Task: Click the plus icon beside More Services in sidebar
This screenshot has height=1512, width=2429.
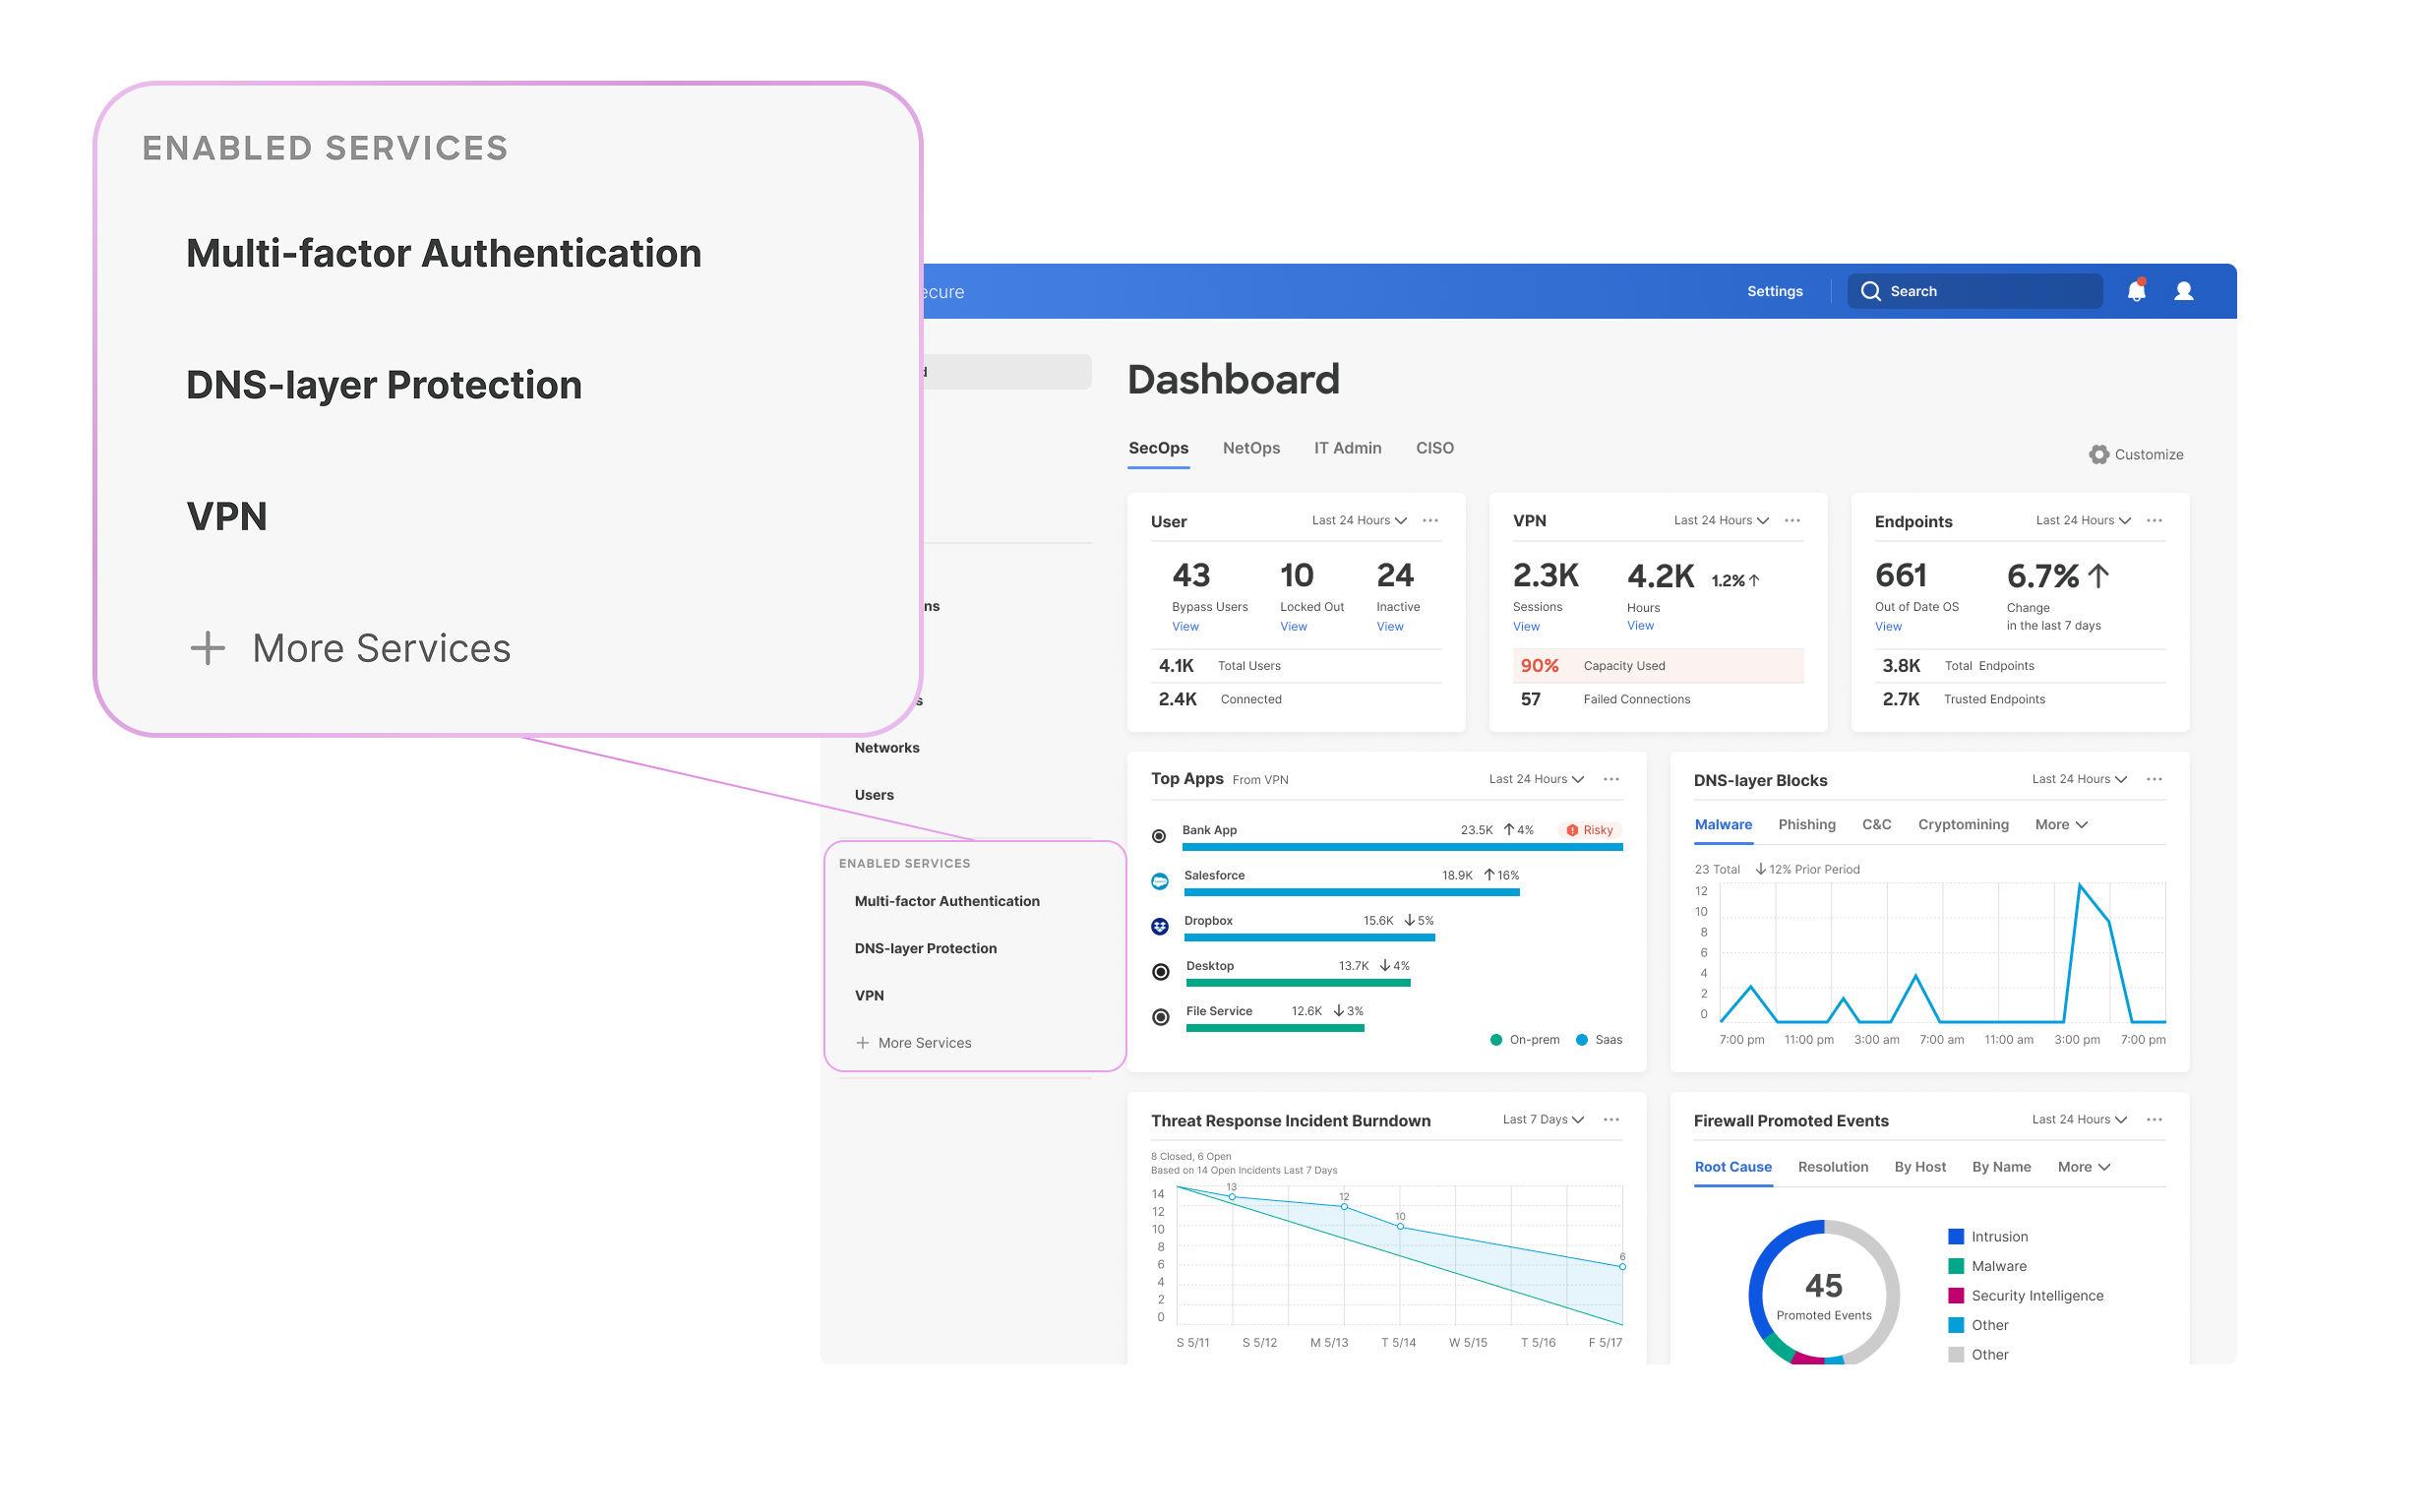Action: [863, 1043]
